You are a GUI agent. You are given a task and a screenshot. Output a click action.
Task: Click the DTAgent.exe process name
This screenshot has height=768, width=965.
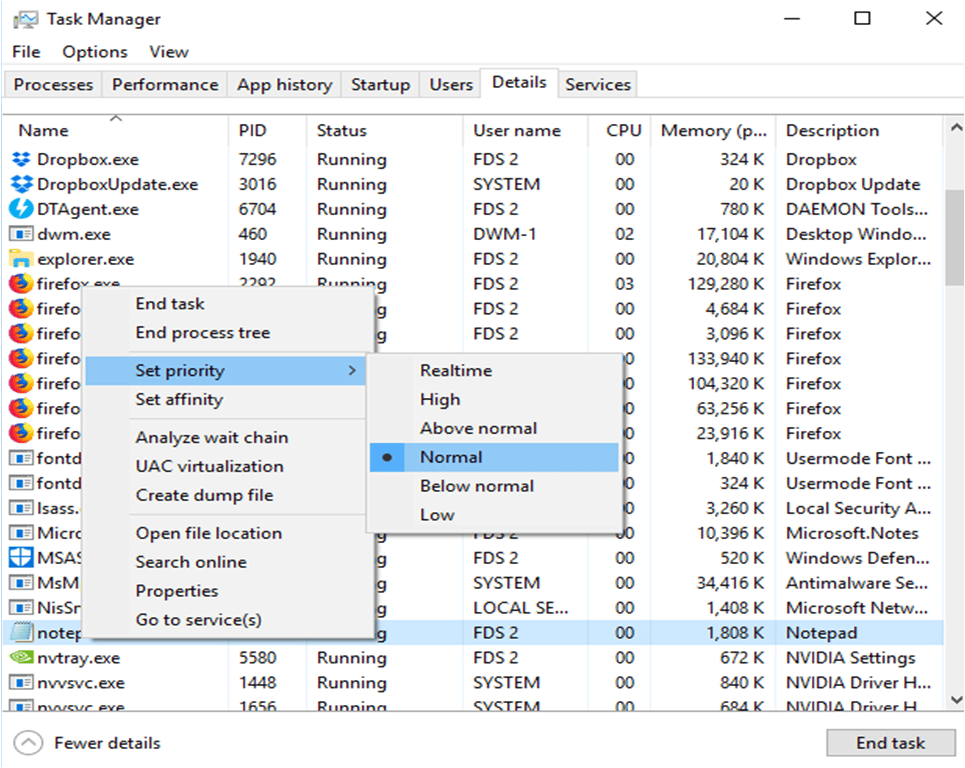(x=88, y=209)
